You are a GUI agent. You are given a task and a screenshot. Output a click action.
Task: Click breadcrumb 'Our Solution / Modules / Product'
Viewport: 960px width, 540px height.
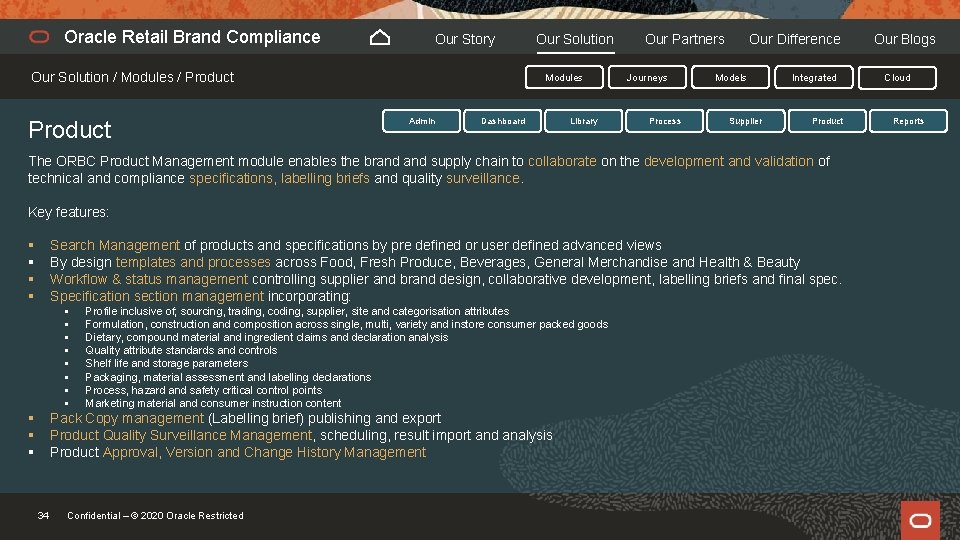click(x=132, y=77)
